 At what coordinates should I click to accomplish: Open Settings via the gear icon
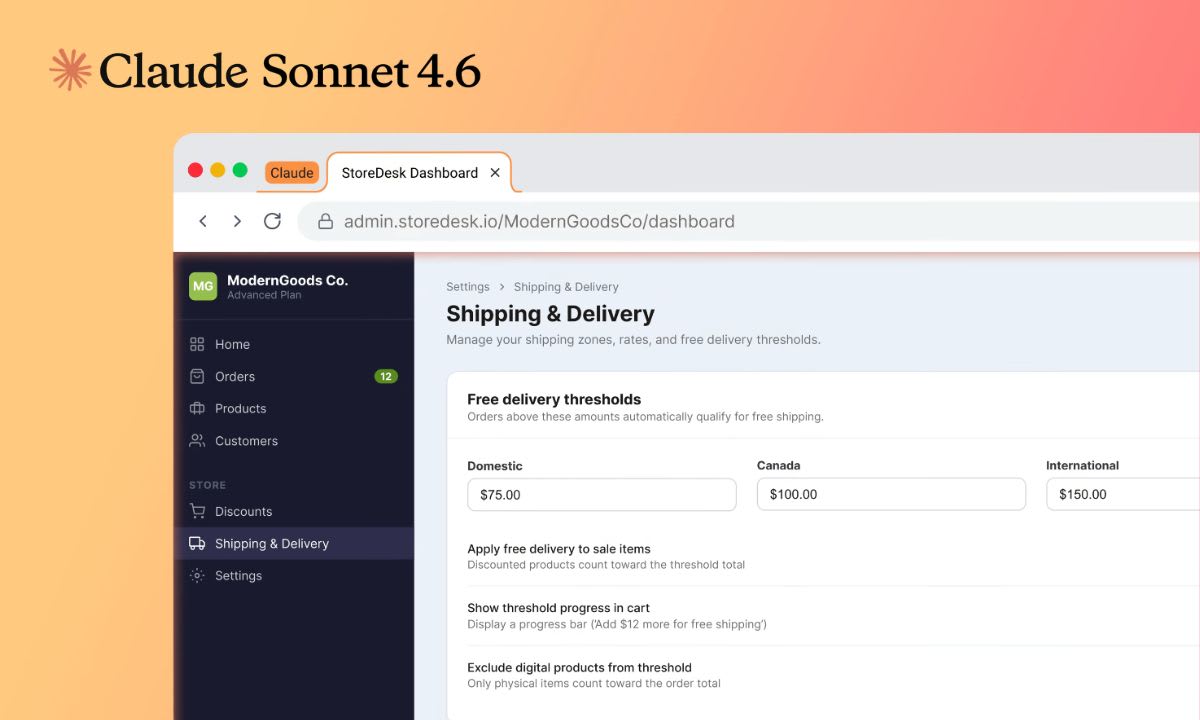[199, 575]
